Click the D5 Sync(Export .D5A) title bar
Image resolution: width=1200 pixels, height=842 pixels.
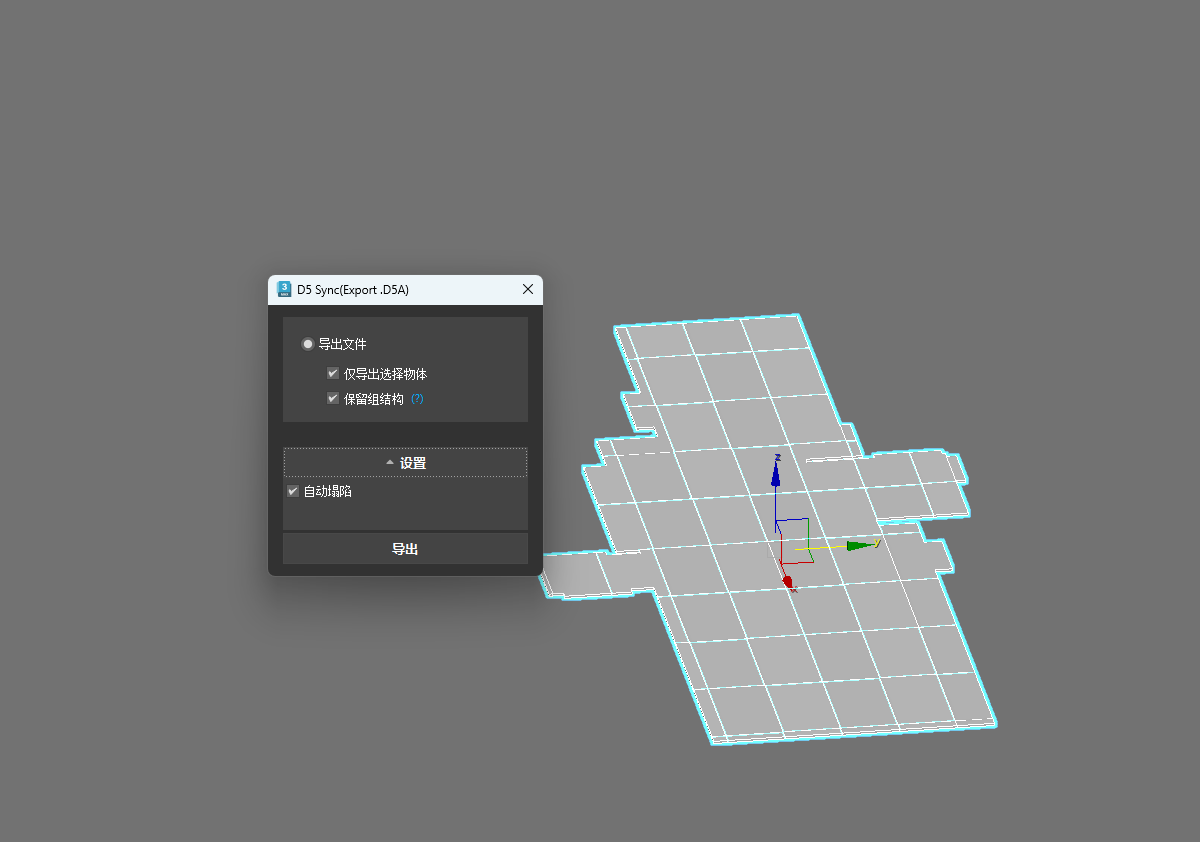point(400,289)
